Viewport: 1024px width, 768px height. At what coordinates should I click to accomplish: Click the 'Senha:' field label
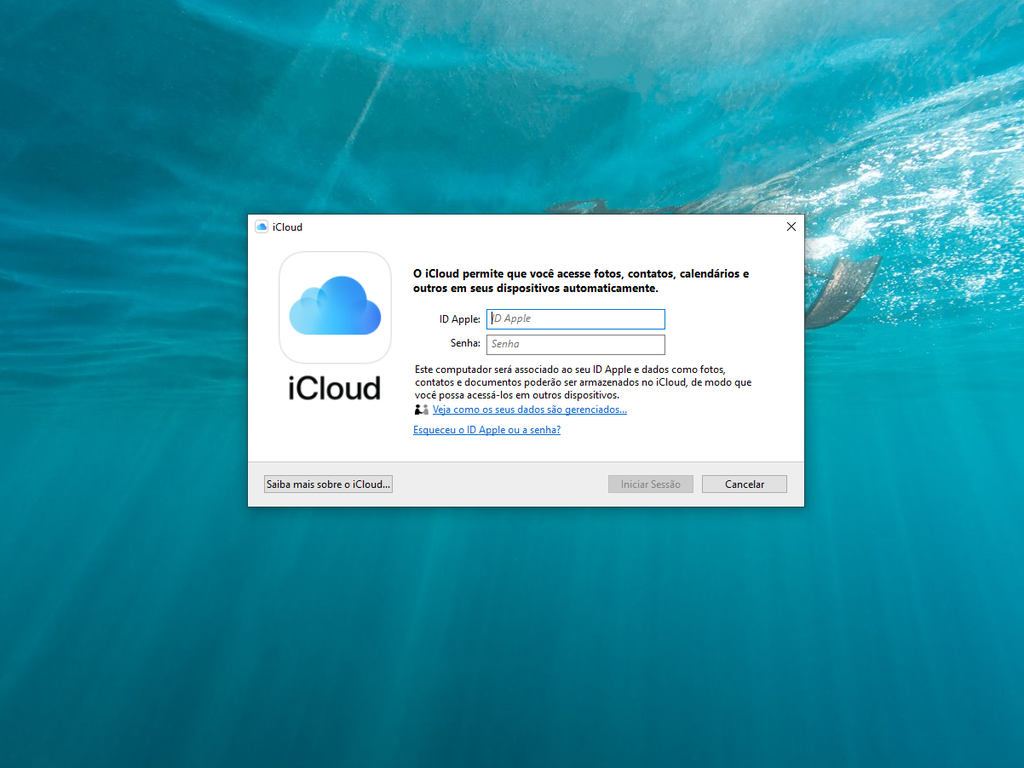(x=465, y=343)
